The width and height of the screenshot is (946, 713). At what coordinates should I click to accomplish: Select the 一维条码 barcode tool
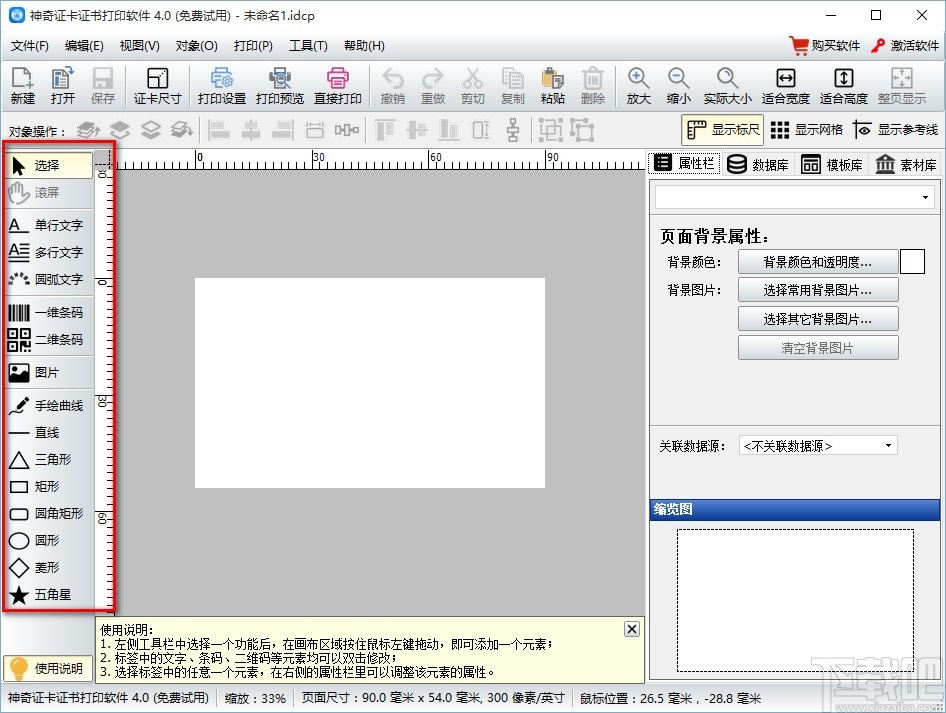click(49, 312)
